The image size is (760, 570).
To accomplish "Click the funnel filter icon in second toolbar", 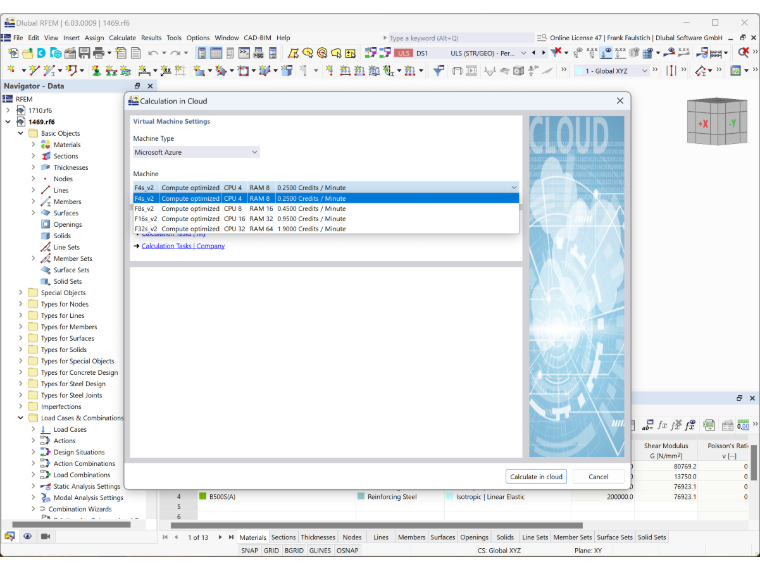I will [x=439, y=71].
